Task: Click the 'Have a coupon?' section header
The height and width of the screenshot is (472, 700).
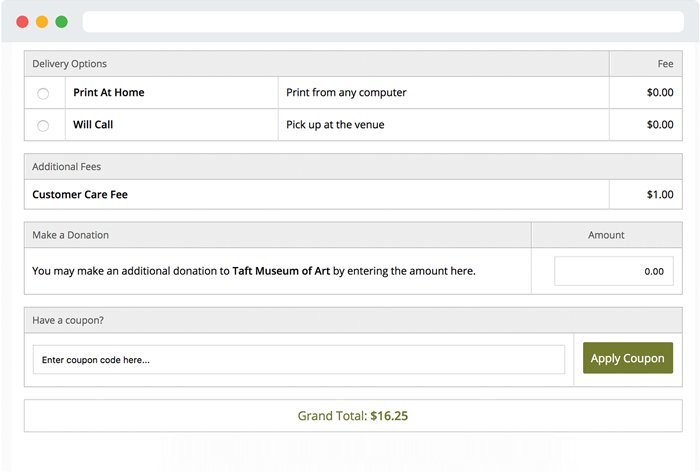Action: 68,320
